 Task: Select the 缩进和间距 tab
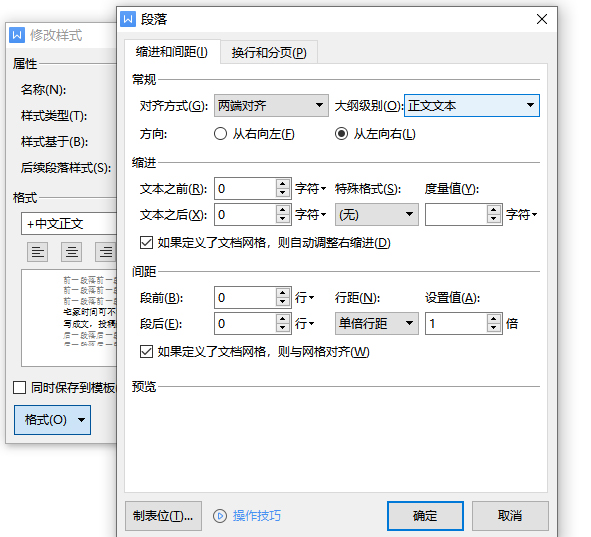click(x=172, y=52)
